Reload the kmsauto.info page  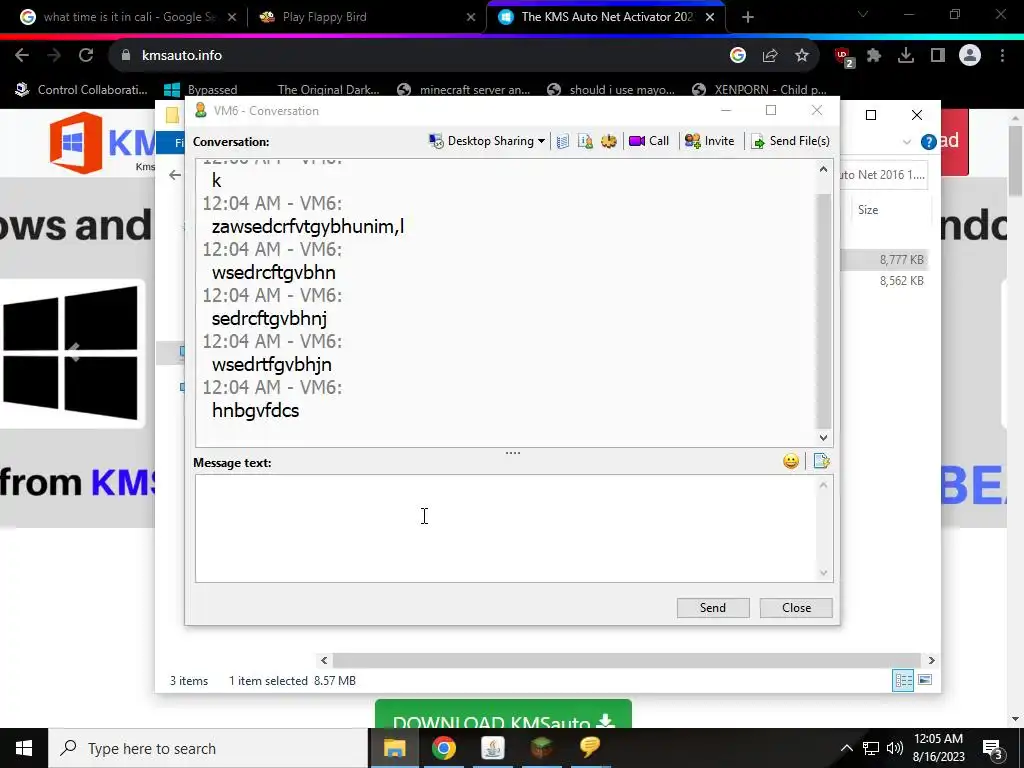pyautogui.click(x=86, y=56)
